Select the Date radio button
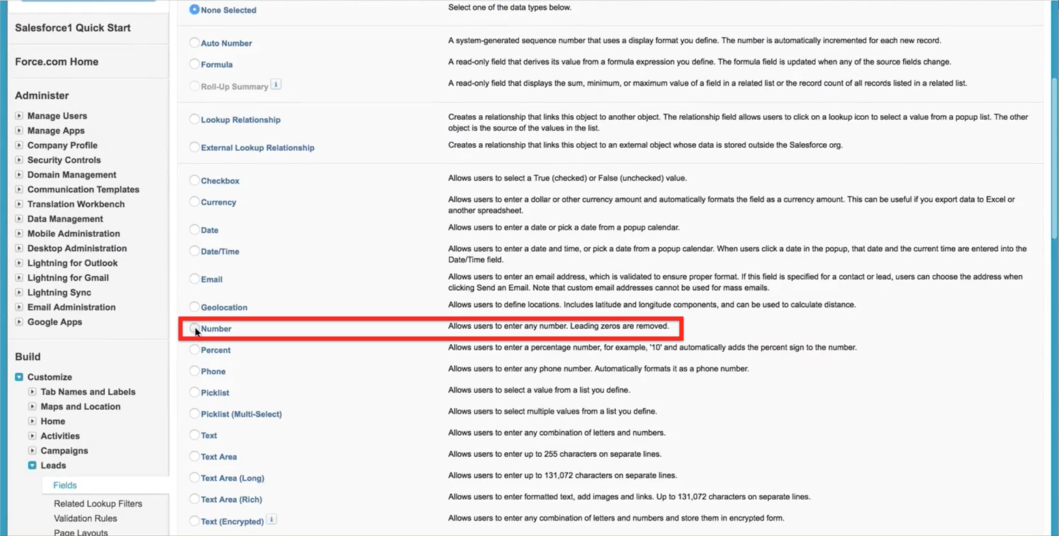 [x=195, y=230]
